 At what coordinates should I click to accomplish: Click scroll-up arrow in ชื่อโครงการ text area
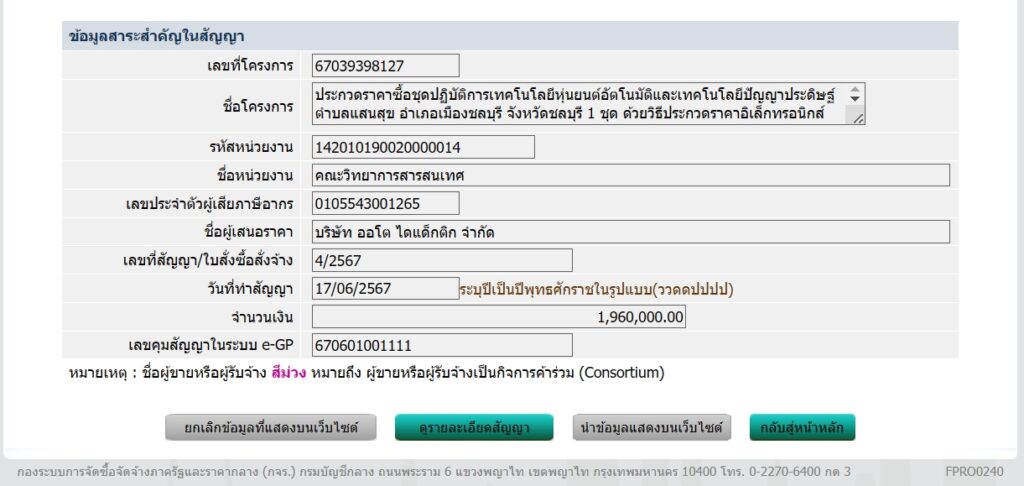[854, 92]
